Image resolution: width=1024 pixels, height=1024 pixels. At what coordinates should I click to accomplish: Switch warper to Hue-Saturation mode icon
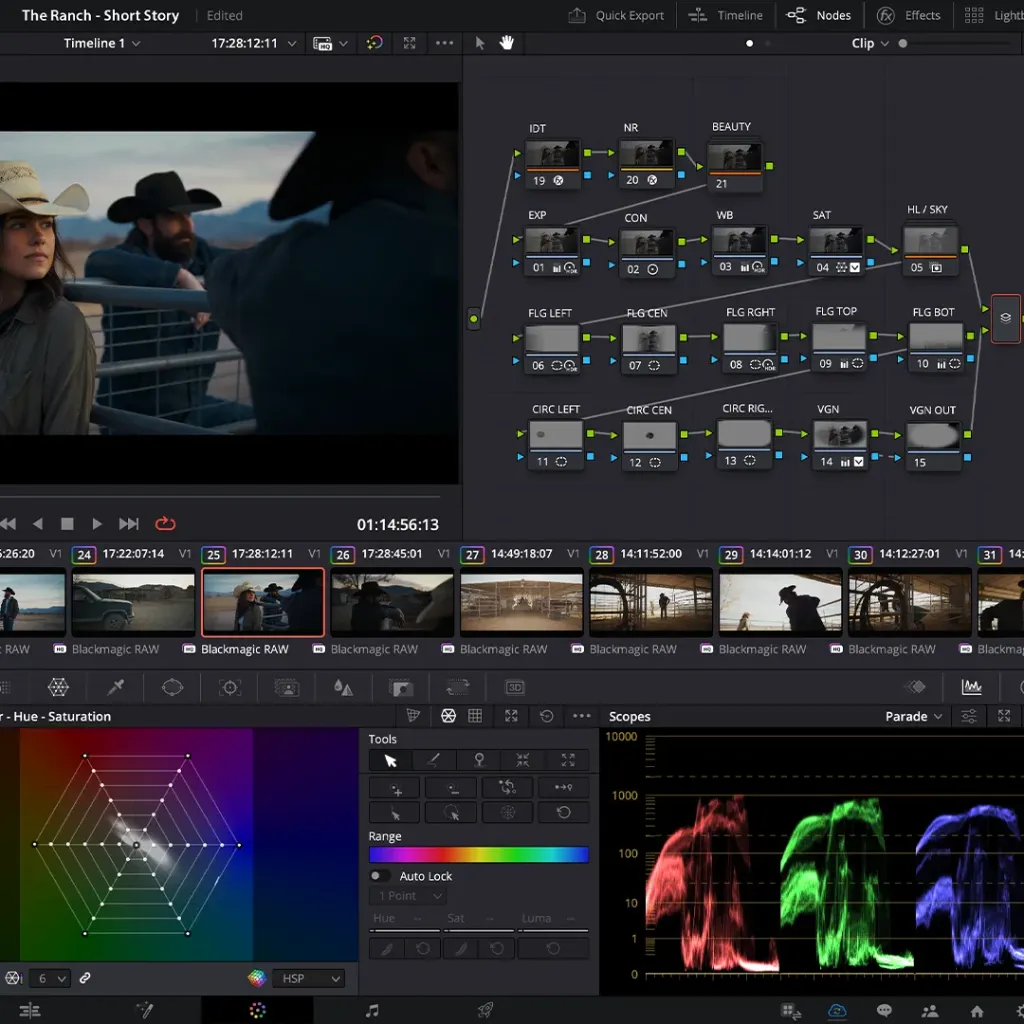(x=449, y=716)
